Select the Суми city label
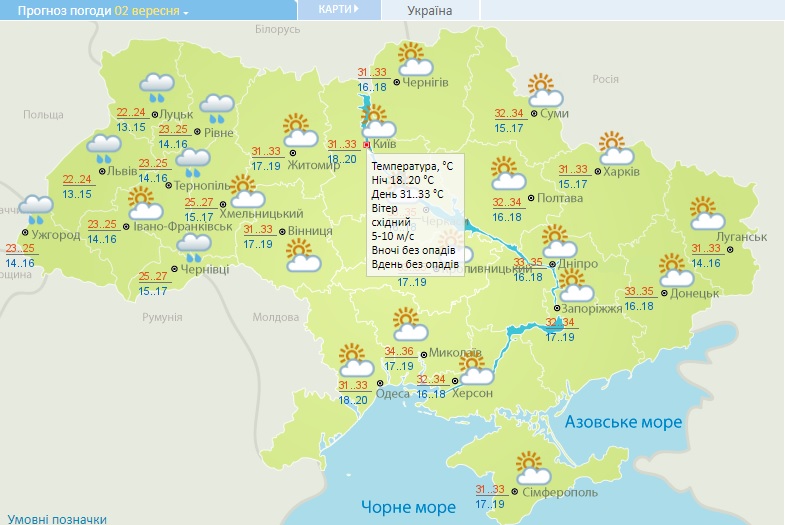Screen dimensions: 785x525 point(555,114)
